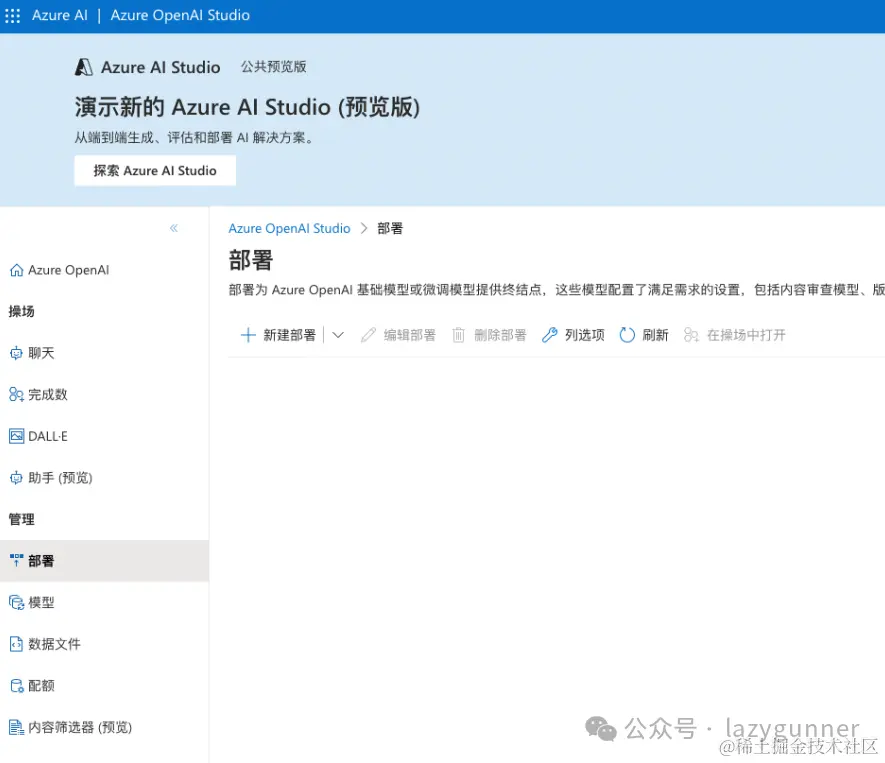Click the 助手 assistant bot icon
Screen dimensions: 885x763
click(16, 478)
